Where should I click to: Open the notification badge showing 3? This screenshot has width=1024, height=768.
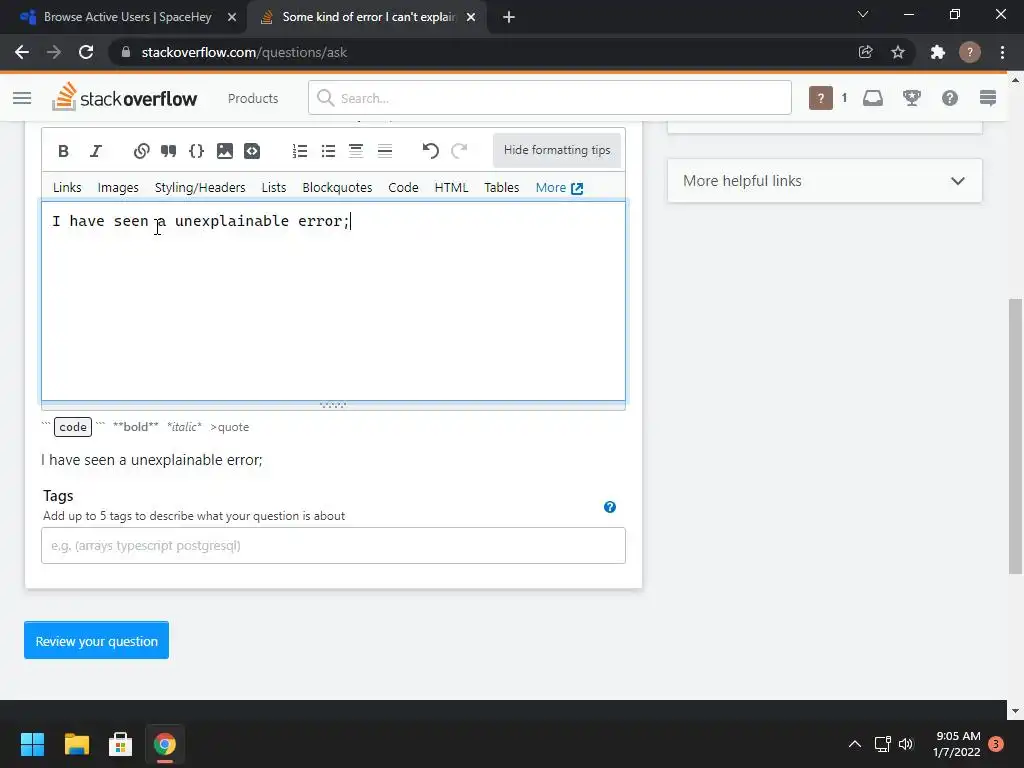click(x=996, y=744)
